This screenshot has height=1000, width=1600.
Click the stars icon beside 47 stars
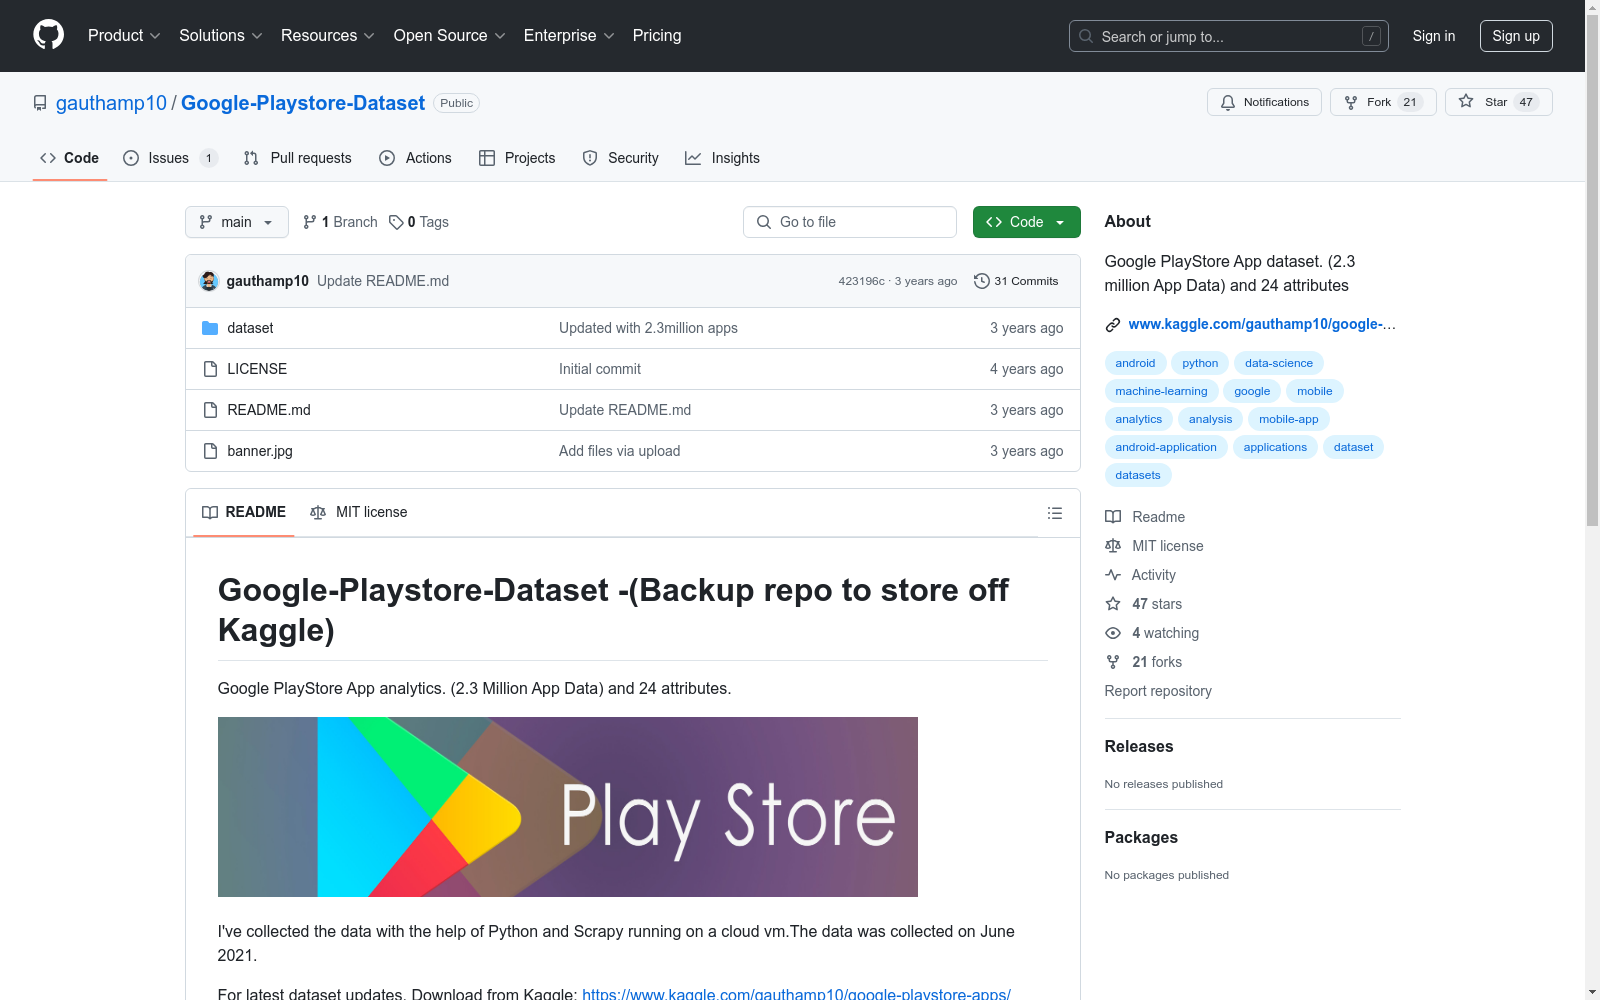pyautogui.click(x=1113, y=604)
